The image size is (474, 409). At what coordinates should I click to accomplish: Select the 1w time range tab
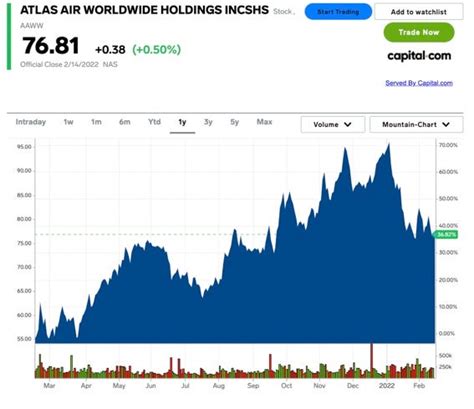click(68, 122)
